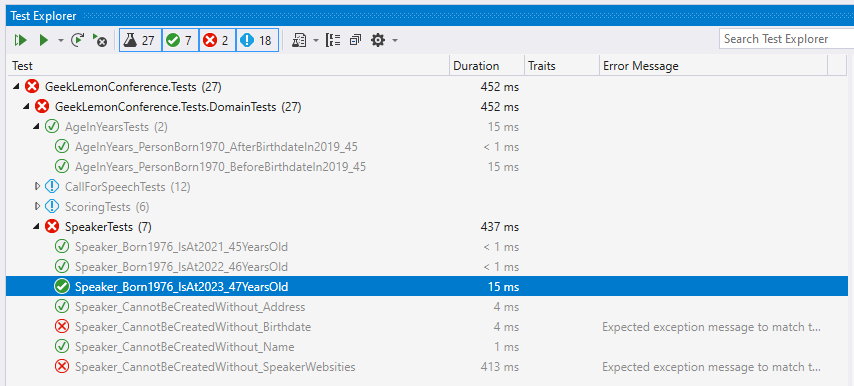854x386 pixels.
Task: Click not-run status icon of CallForSpeechTests
Action: pyautogui.click(x=52, y=187)
